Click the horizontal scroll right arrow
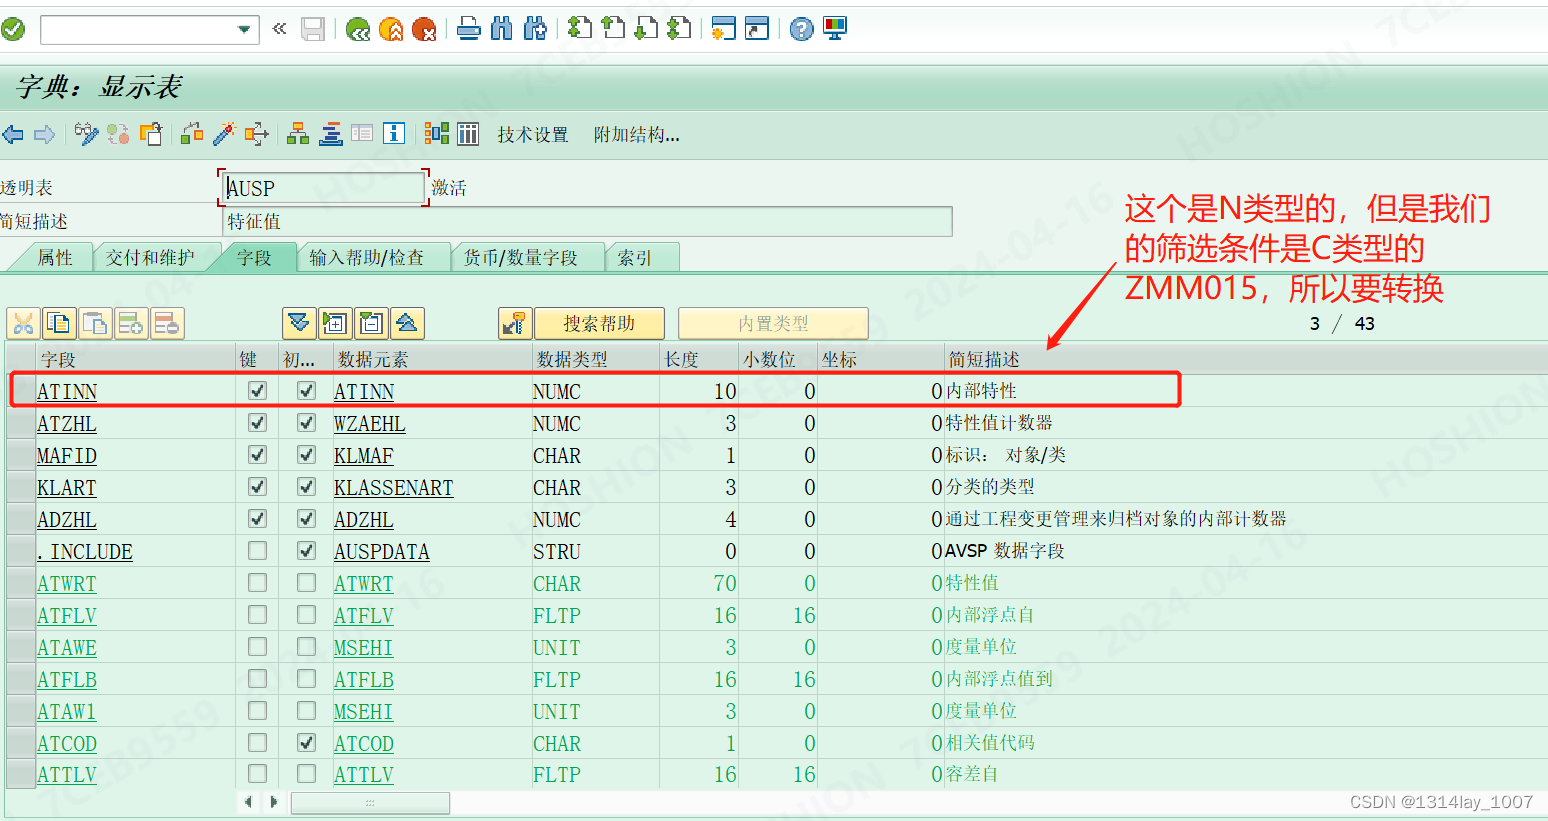 click(x=273, y=802)
